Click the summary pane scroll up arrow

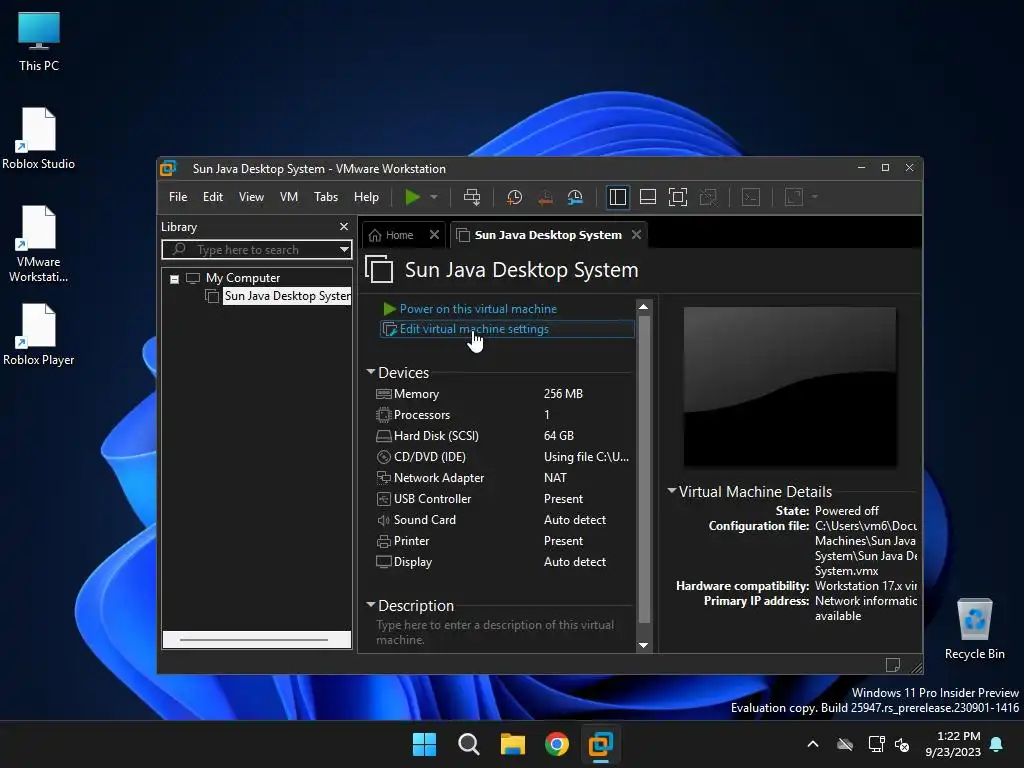point(643,306)
